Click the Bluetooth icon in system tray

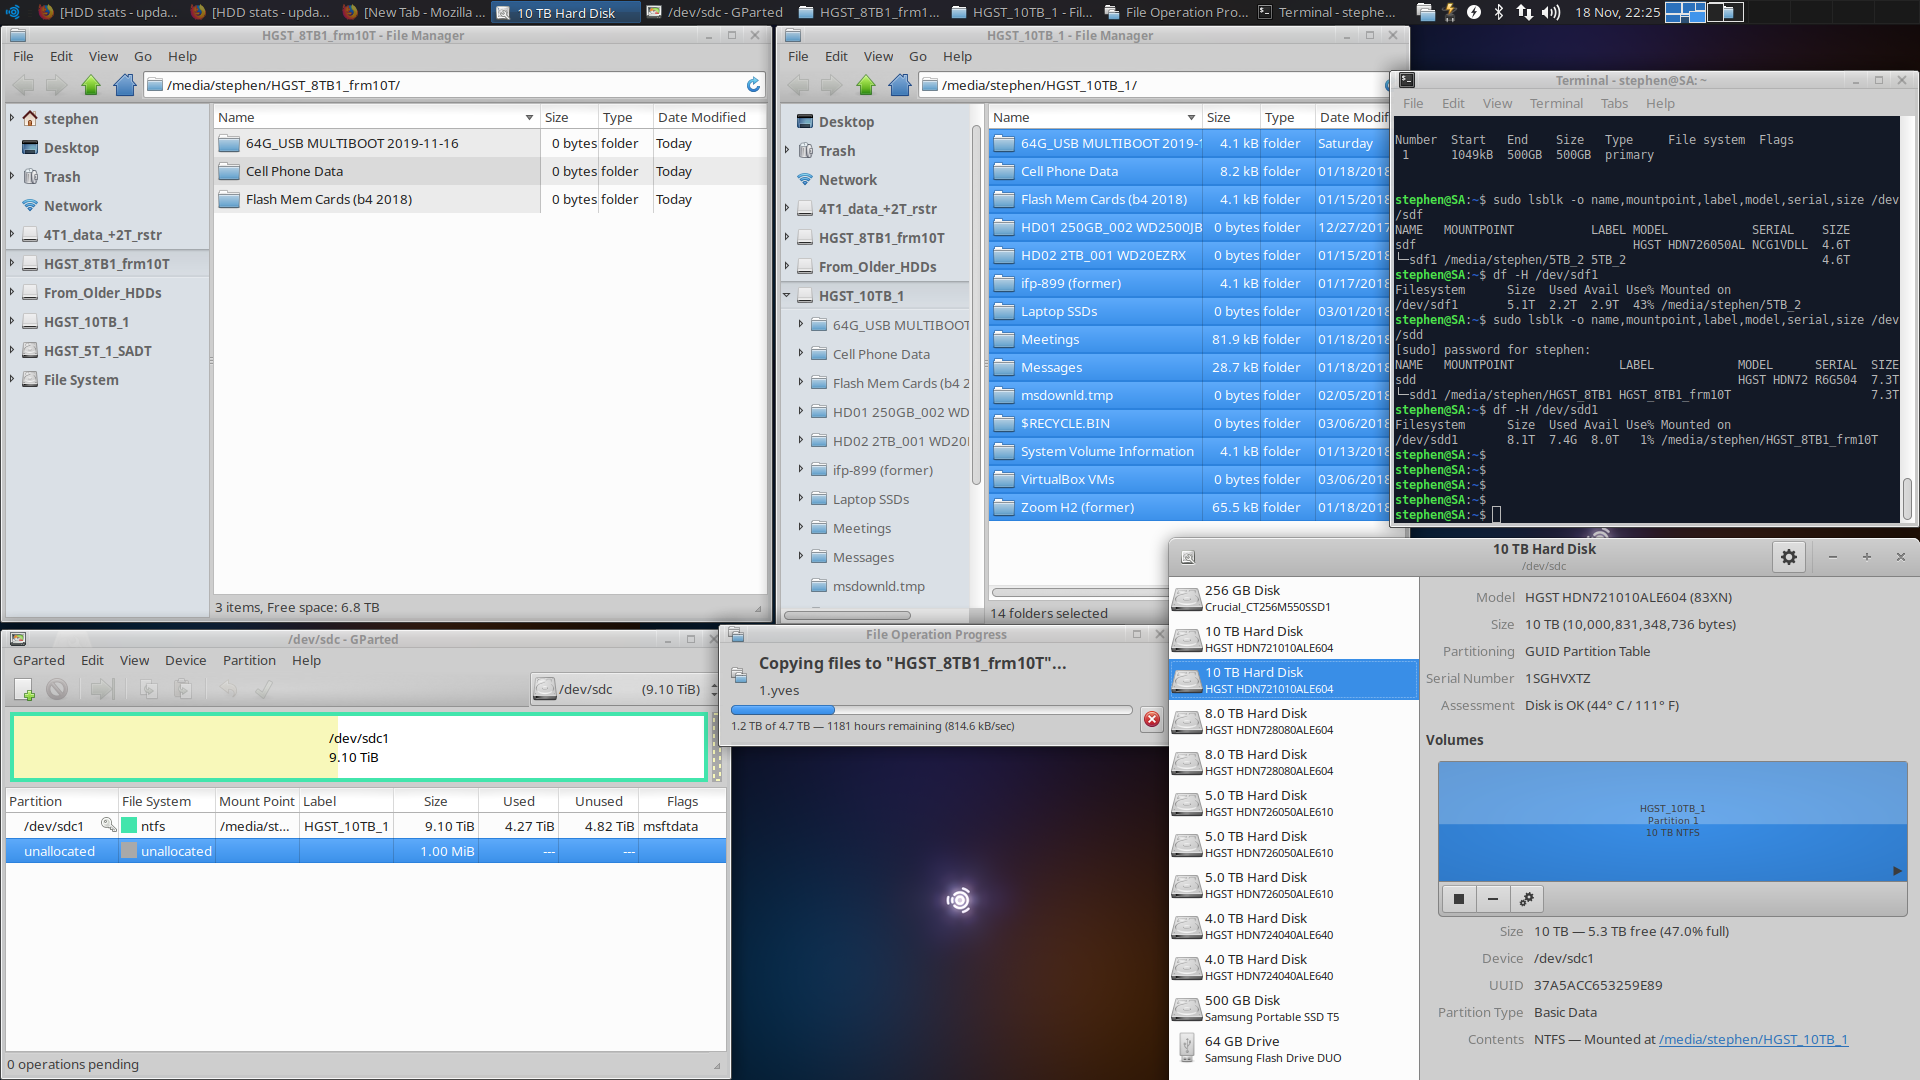click(x=1498, y=12)
